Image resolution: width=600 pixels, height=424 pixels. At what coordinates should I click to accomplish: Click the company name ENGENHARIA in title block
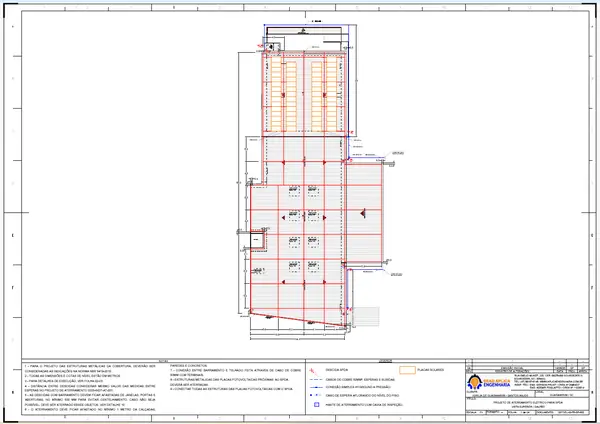click(x=497, y=384)
